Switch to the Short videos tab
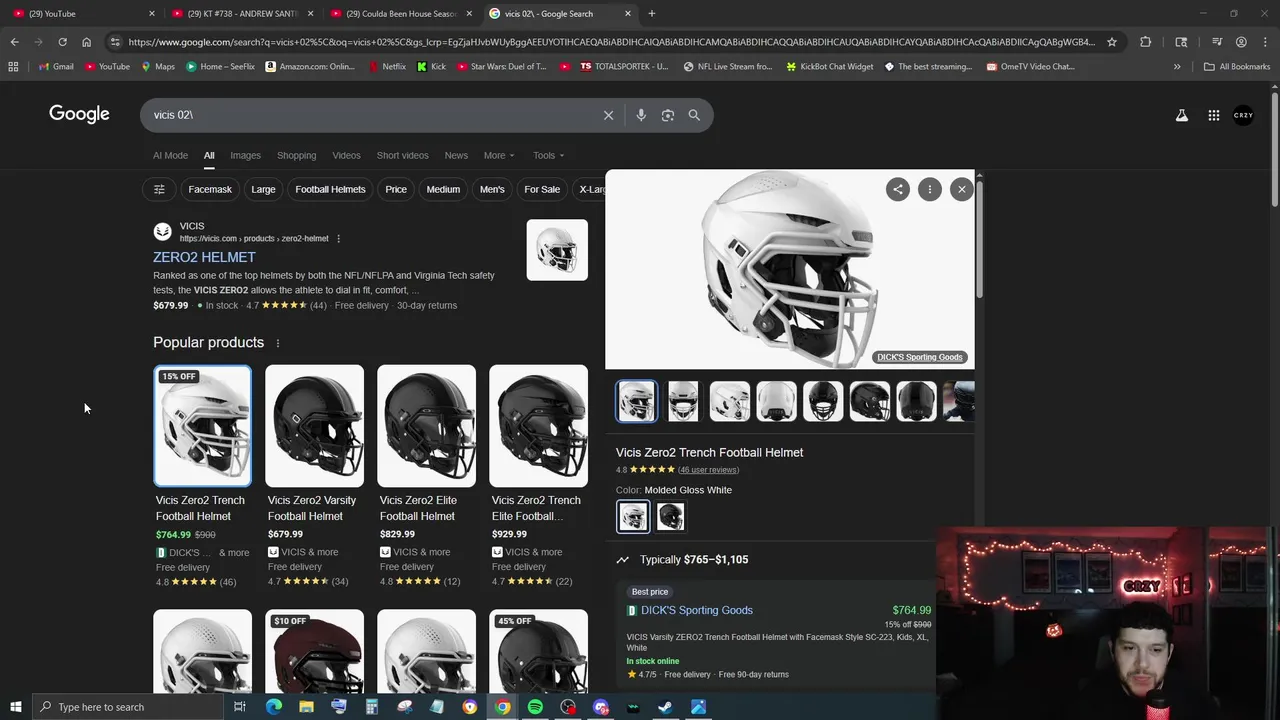This screenshot has width=1280, height=720. coord(402,155)
